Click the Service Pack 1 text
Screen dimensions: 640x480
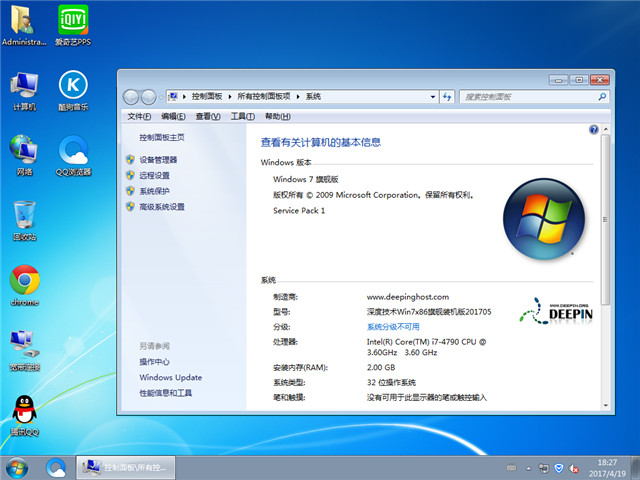(299, 211)
